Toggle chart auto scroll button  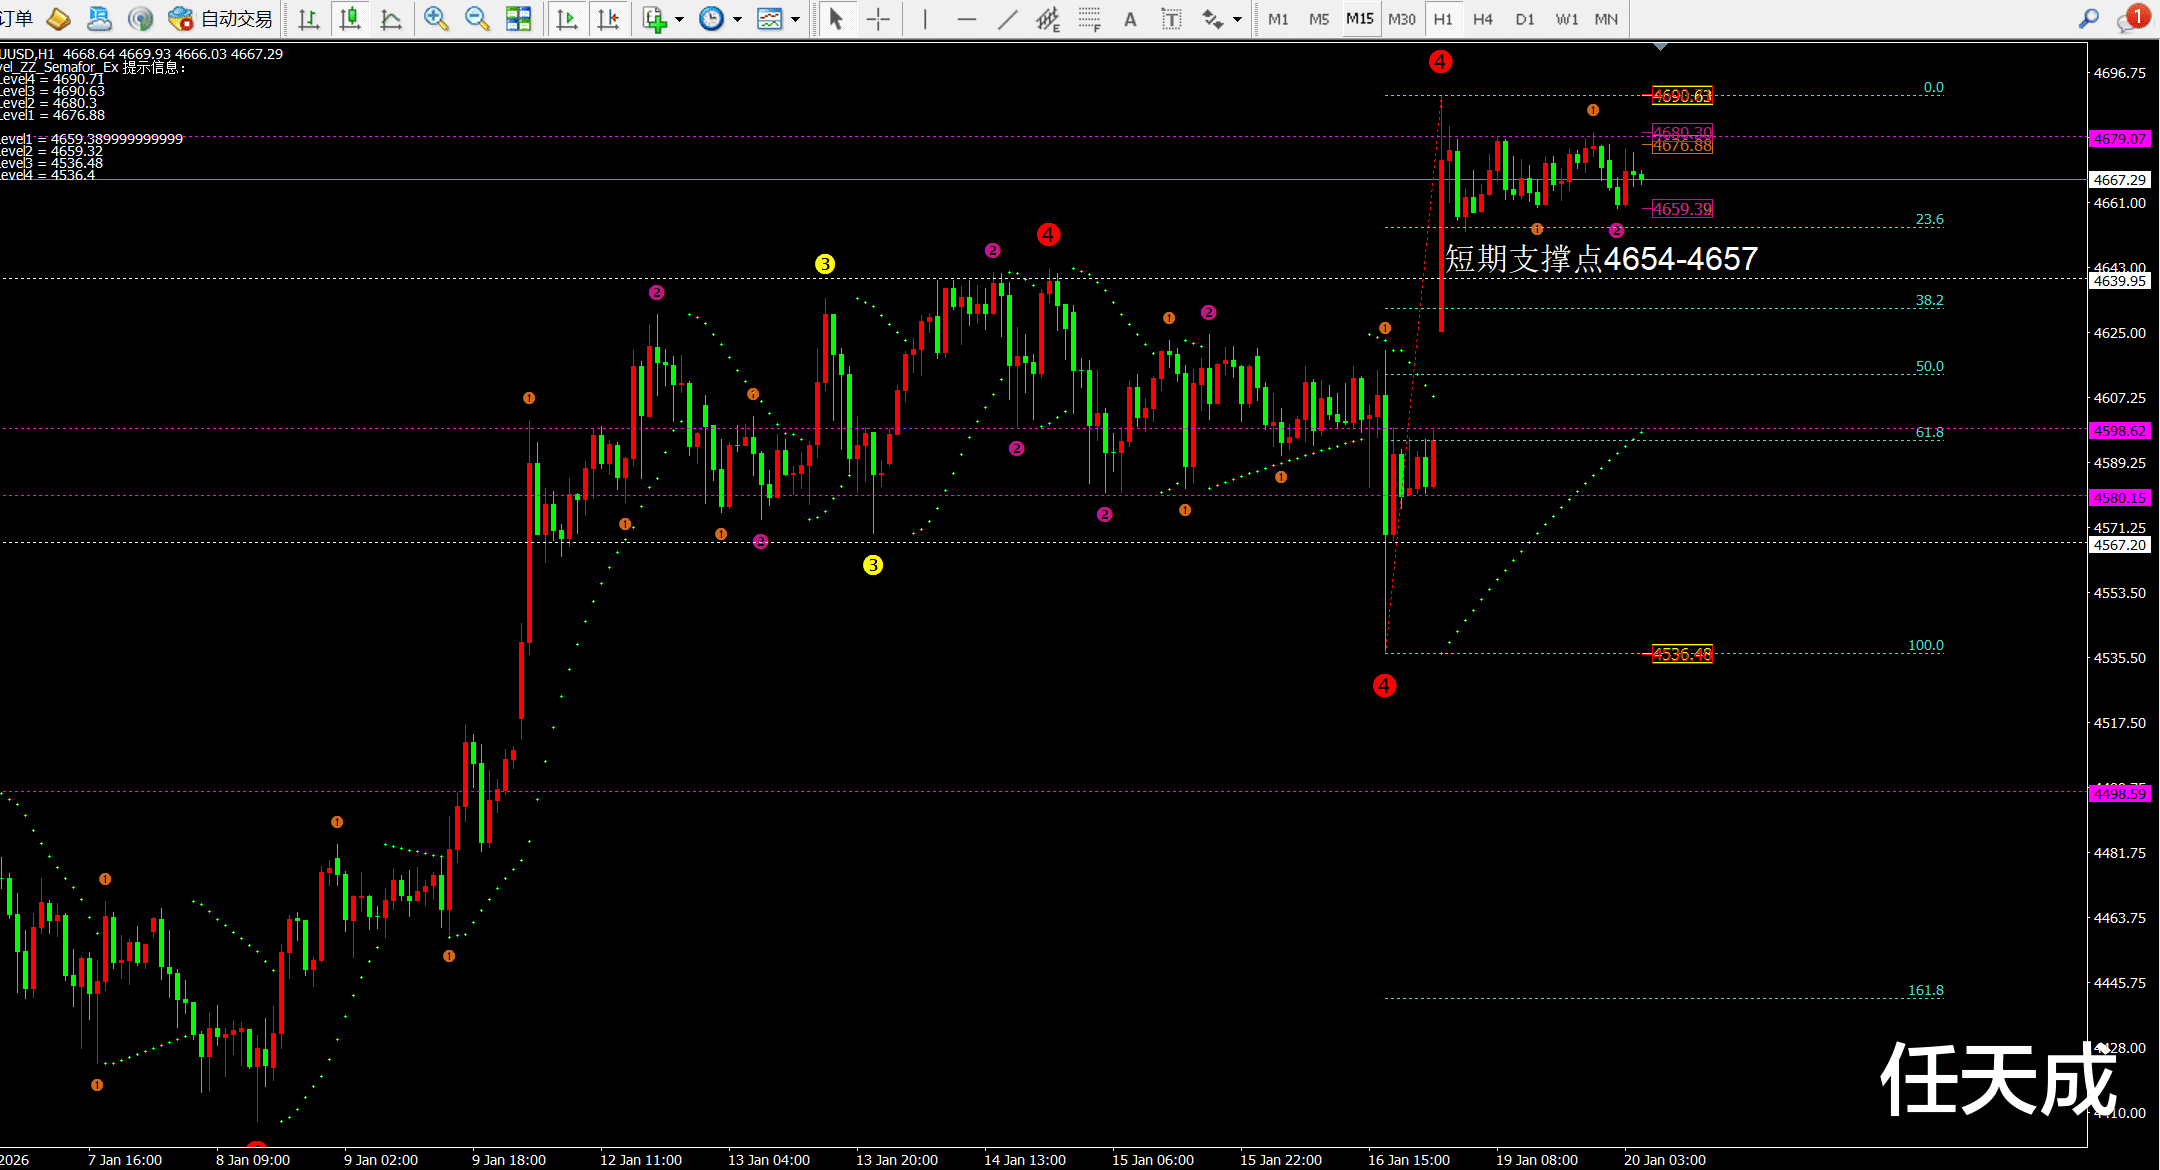[567, 18]
